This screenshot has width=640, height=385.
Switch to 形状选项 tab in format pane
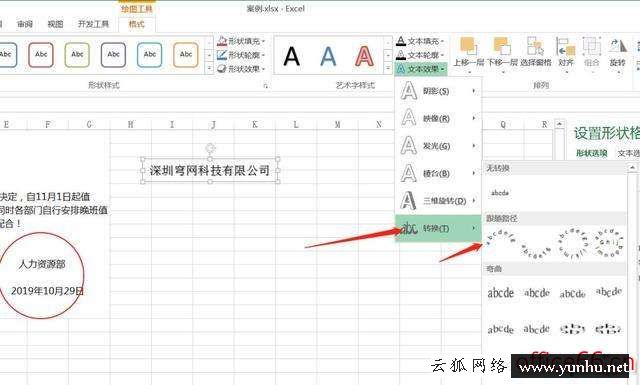[x=591, y=153]
